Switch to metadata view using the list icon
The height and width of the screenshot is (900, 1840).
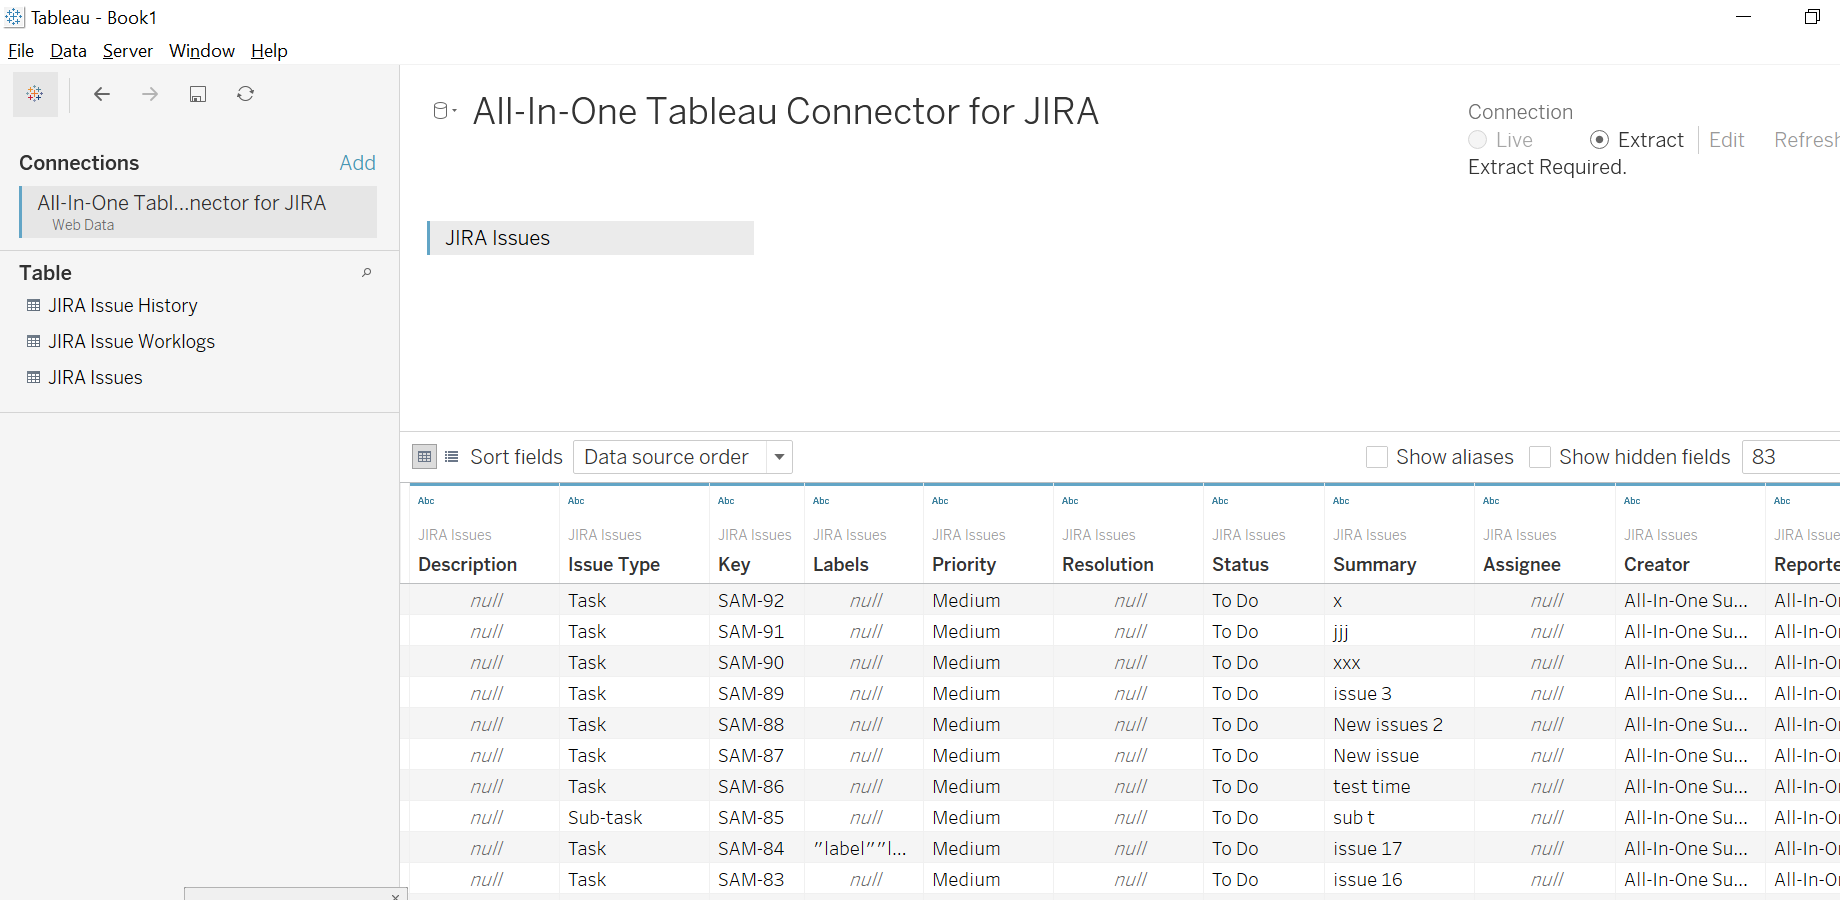point(451,456)
